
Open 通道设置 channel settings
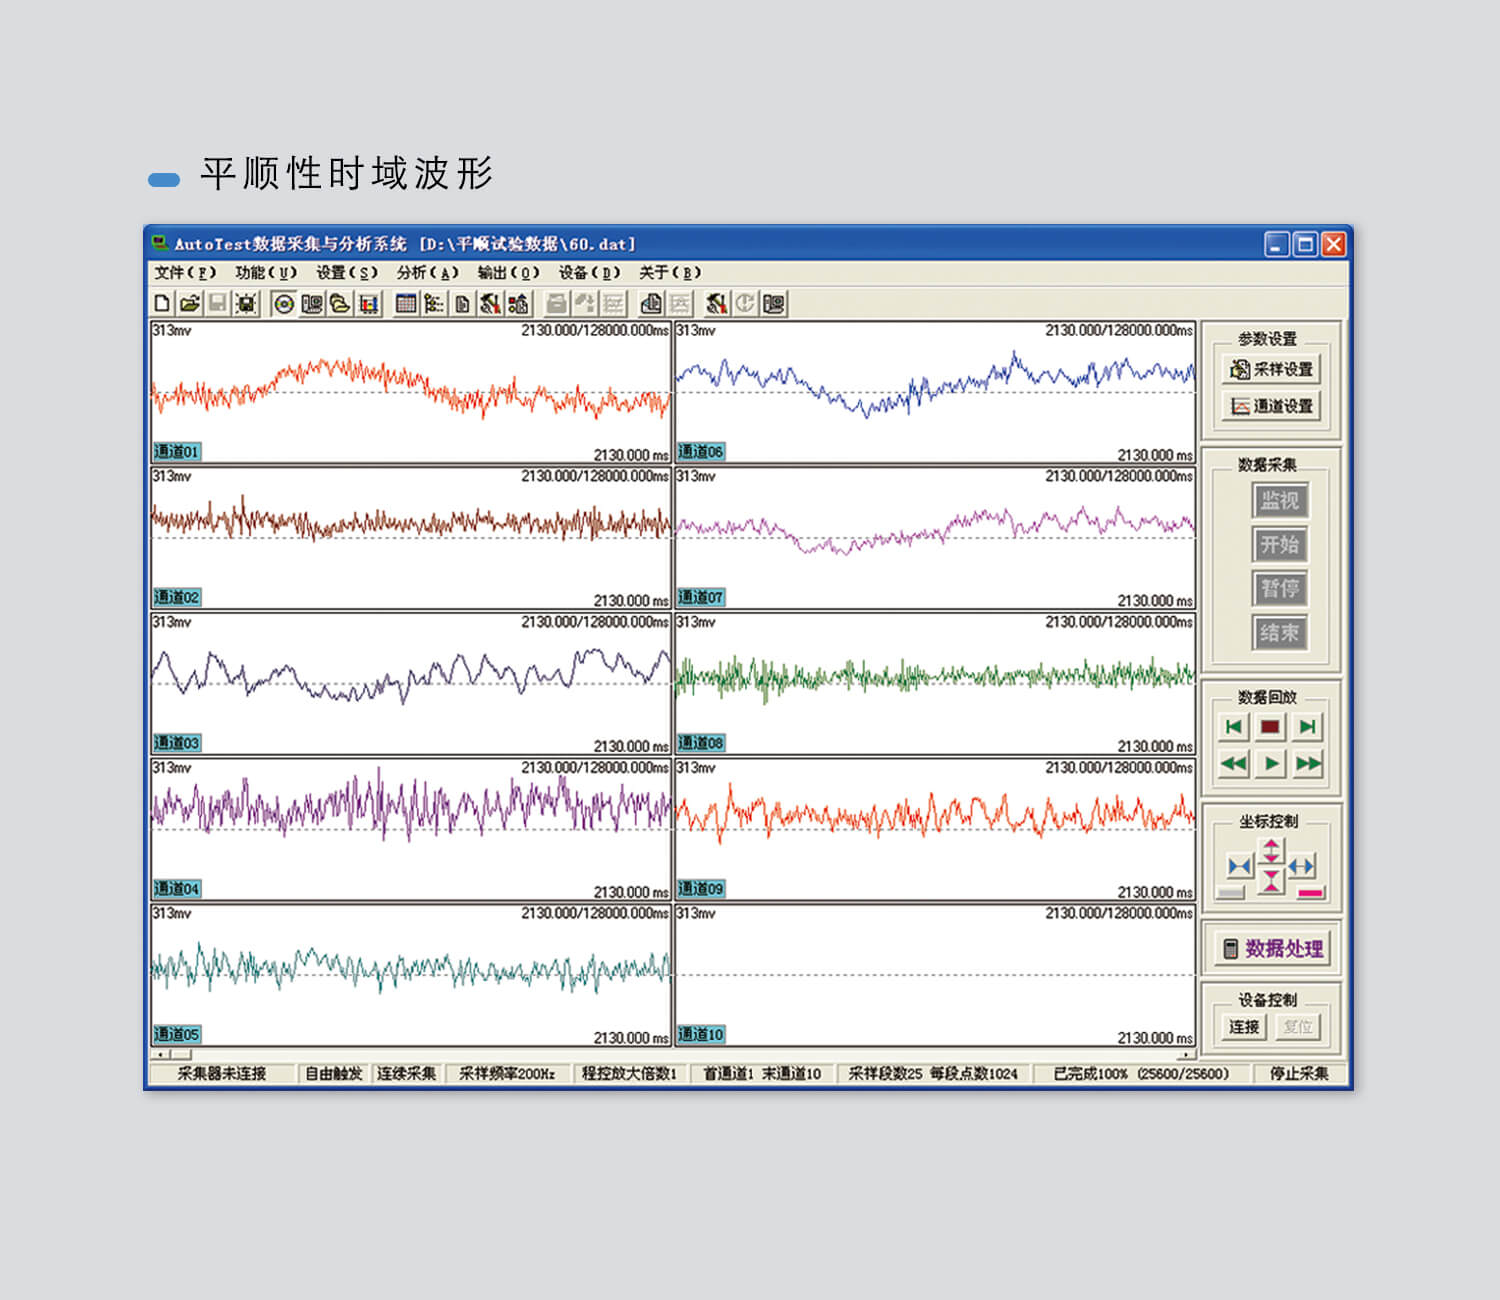(1272, 406)
